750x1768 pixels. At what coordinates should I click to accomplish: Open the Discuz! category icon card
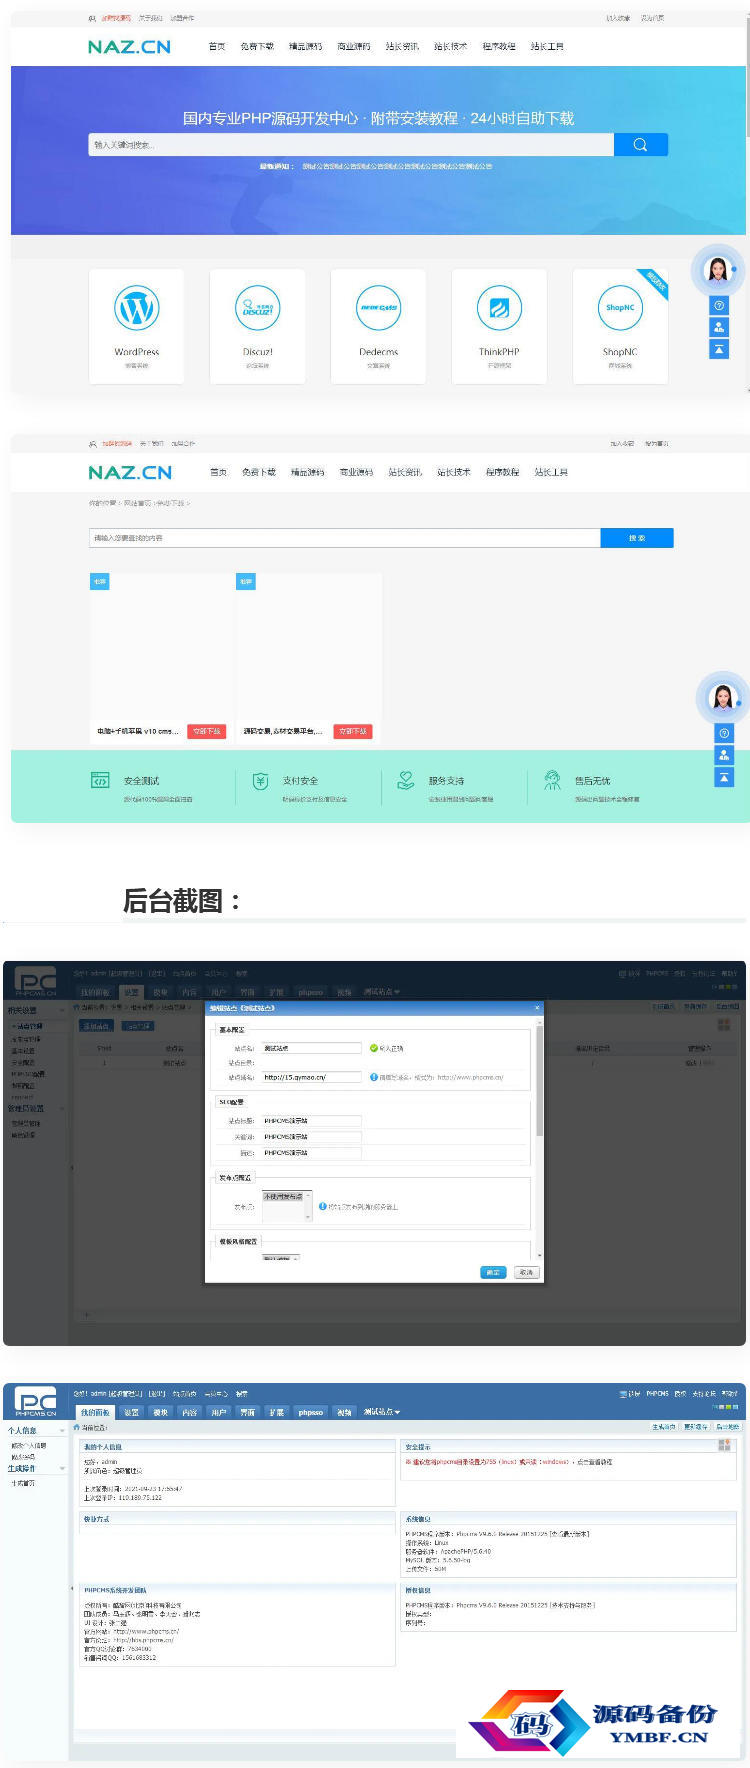(257, 325)
